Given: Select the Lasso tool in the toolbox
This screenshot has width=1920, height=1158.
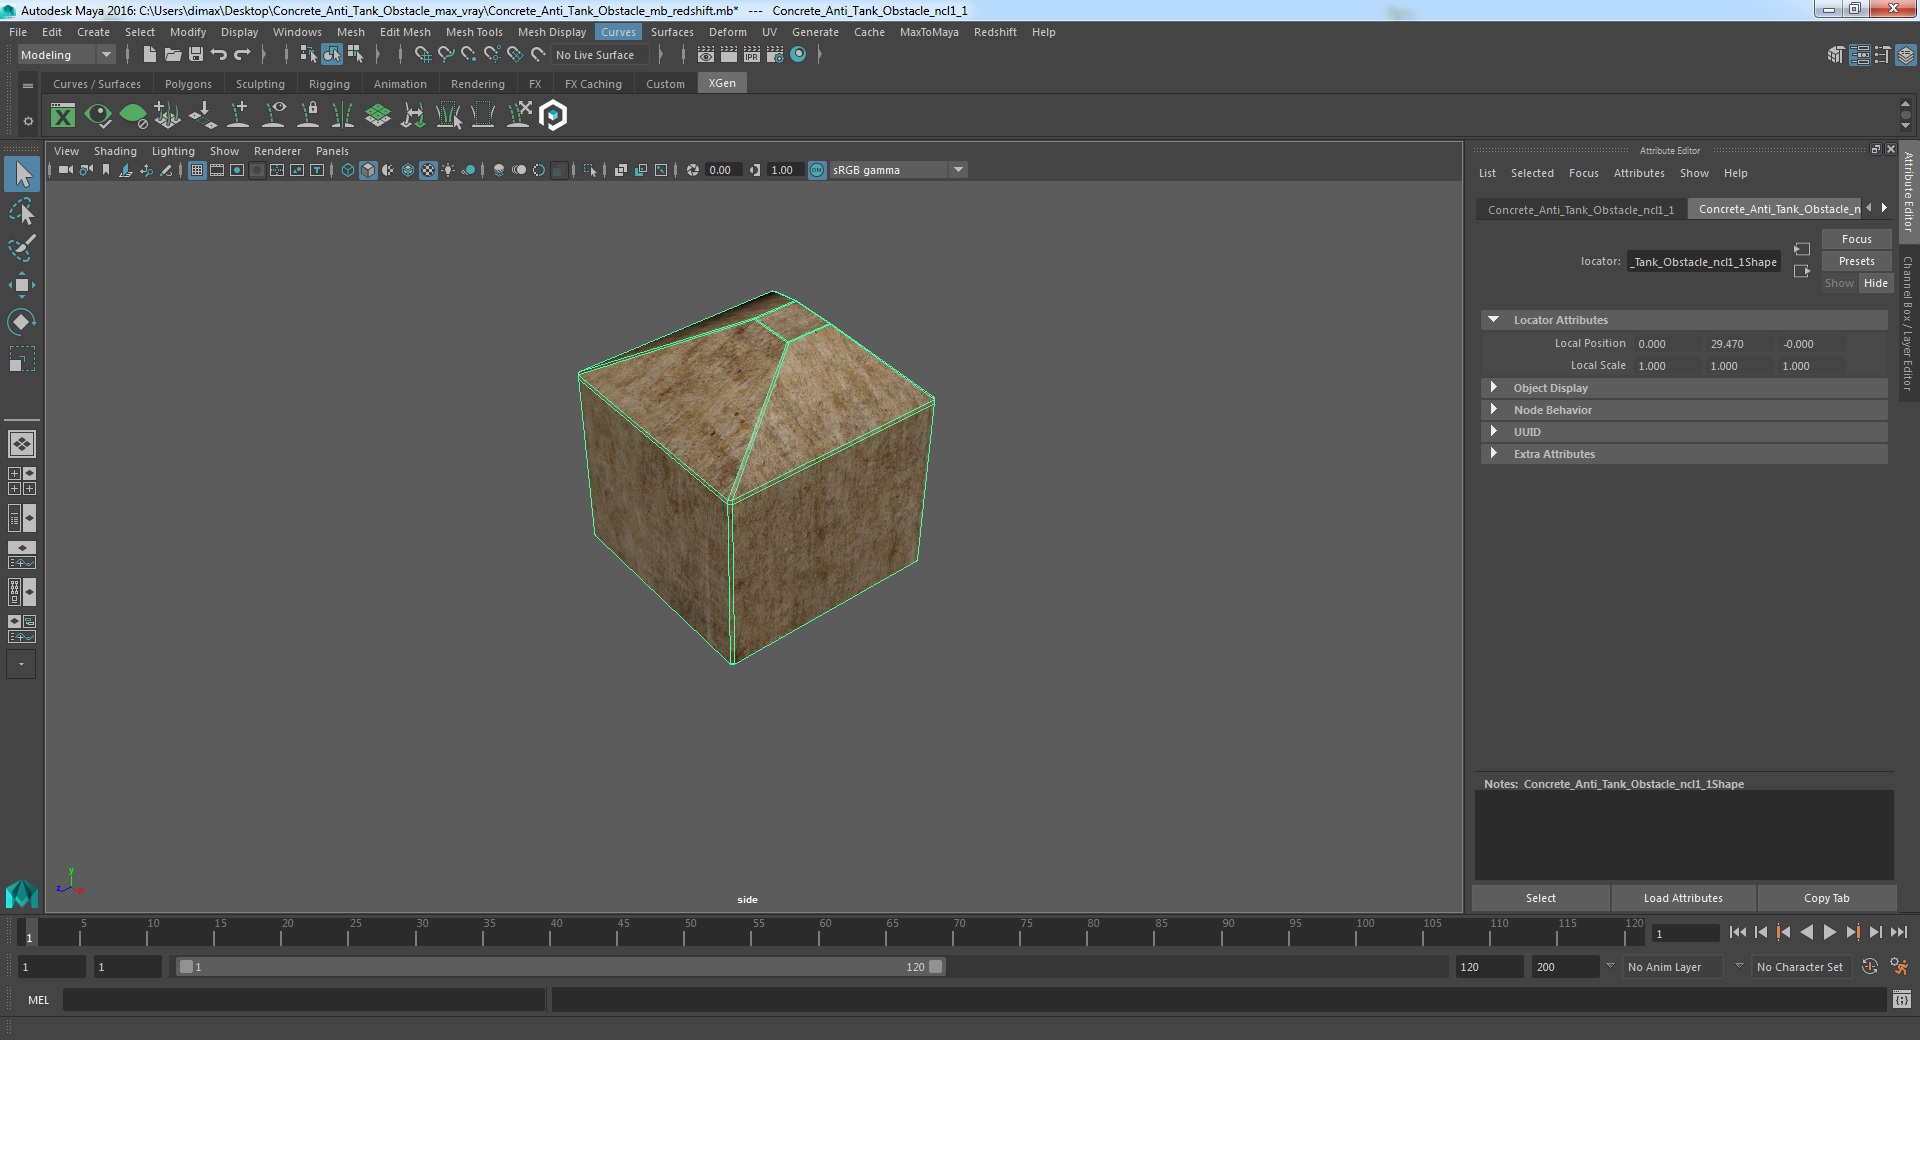Looking at the screenshot, I should [21, 211].
